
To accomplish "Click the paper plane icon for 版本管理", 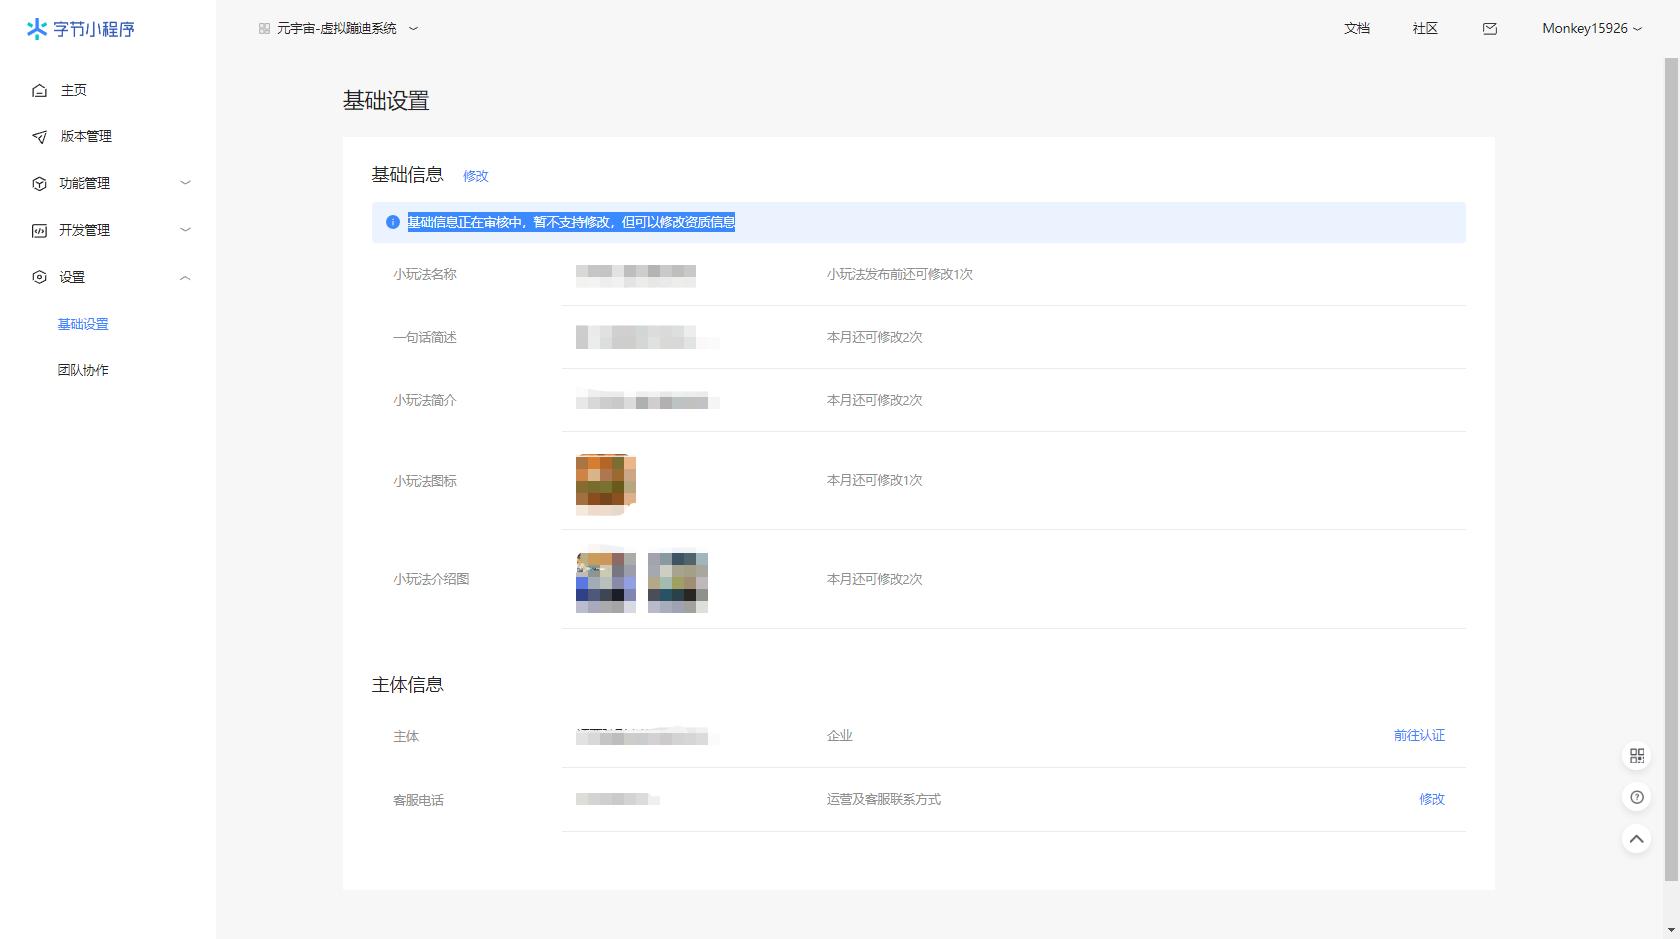I will (40, 137).
